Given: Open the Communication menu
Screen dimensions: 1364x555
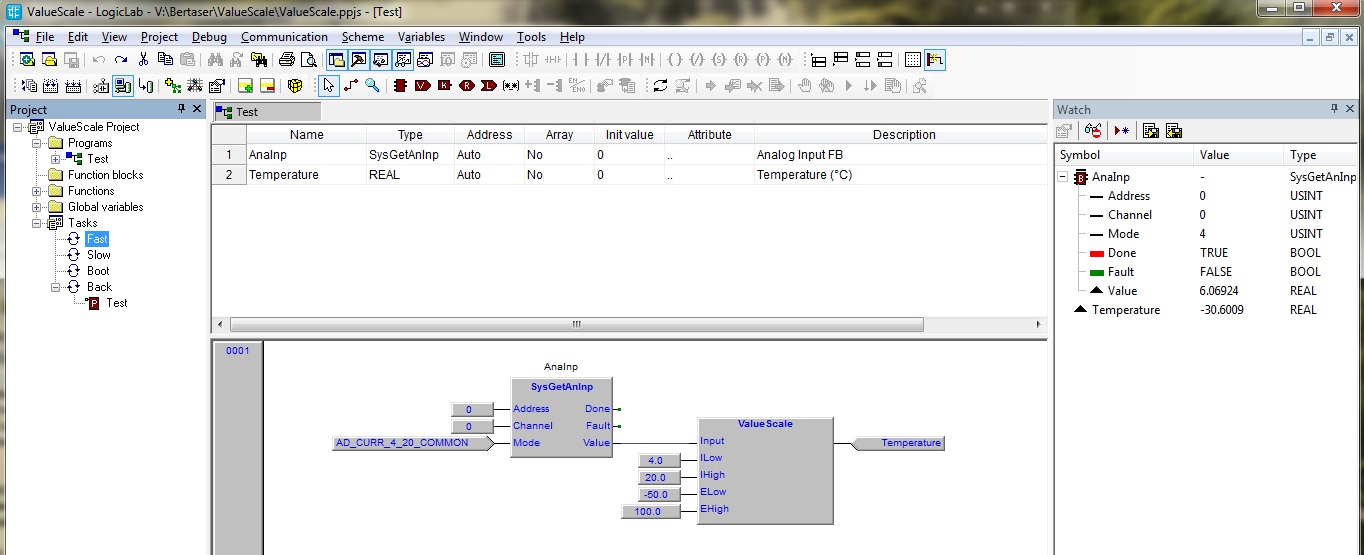Looking at the screenshot, I should pyautogui.click(x=284, y=37).
